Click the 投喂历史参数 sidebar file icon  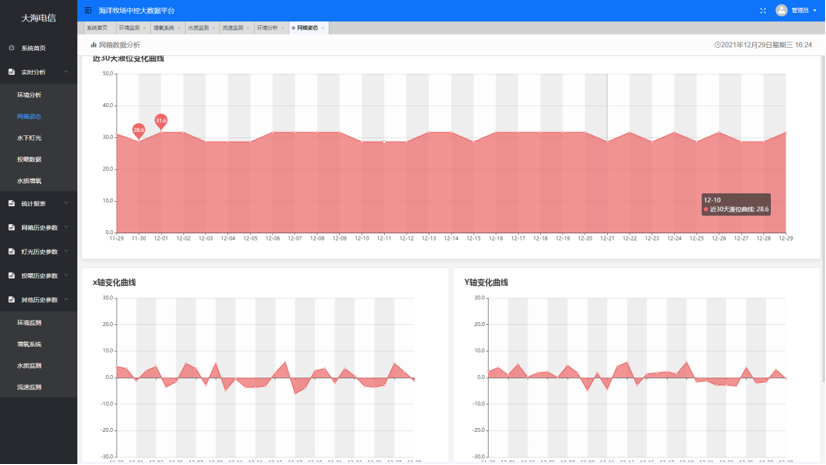(x=12, y=276)
